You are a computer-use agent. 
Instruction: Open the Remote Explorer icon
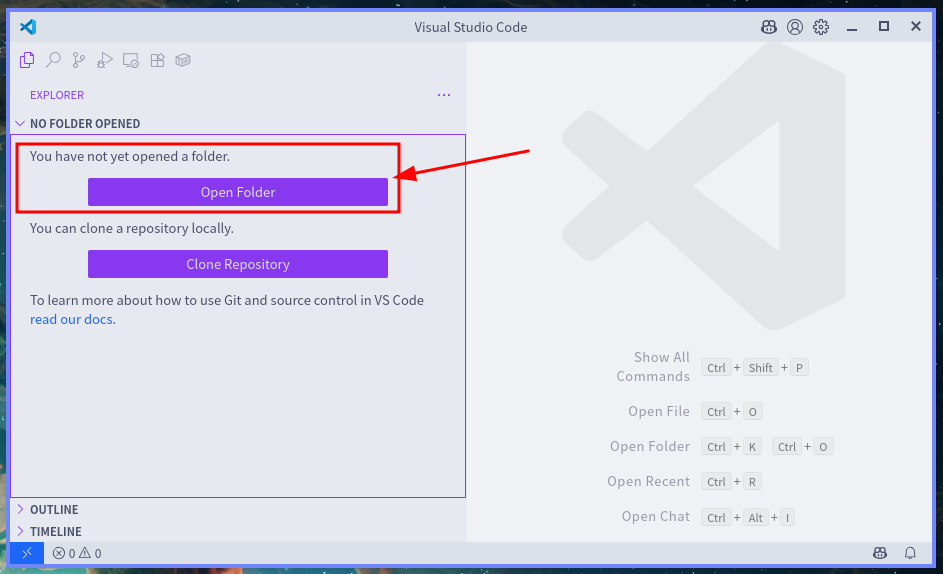point(131,60)
